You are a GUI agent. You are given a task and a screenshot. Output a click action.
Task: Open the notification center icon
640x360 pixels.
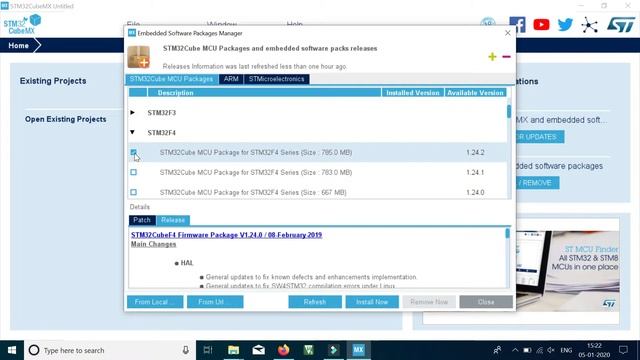coord(623,350)
